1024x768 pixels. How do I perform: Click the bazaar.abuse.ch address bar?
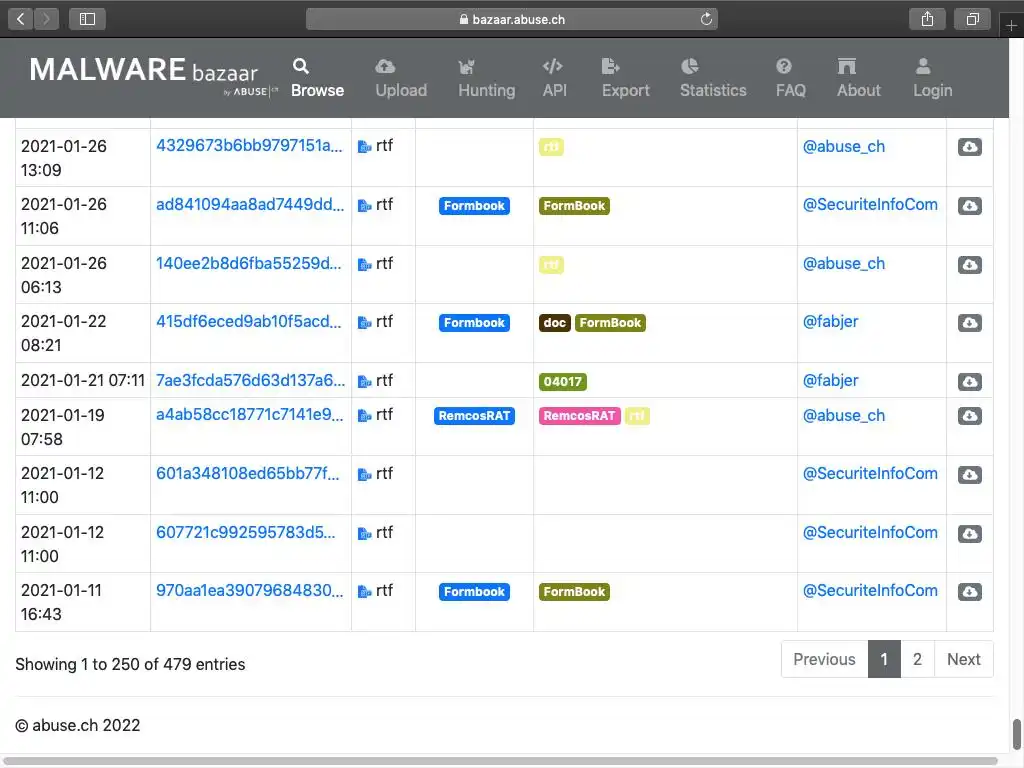click(x=511, y=19)
